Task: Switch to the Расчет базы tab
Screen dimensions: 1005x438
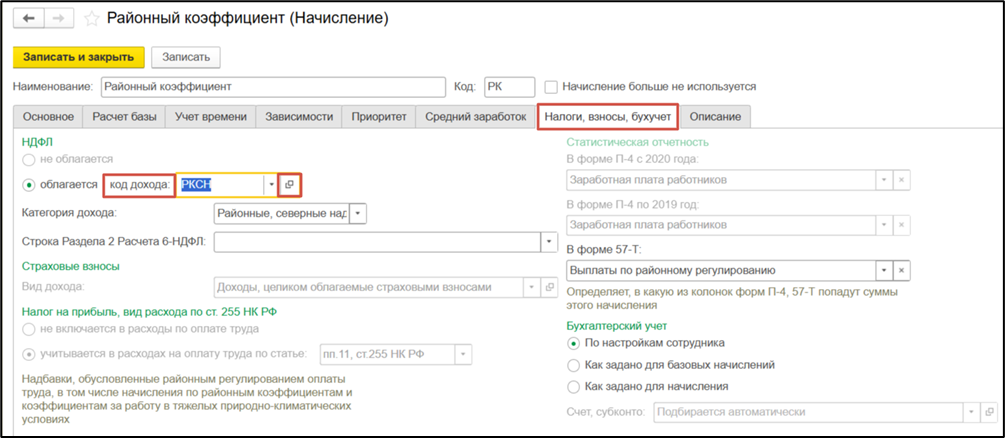Action: click(x=124, y=117)
